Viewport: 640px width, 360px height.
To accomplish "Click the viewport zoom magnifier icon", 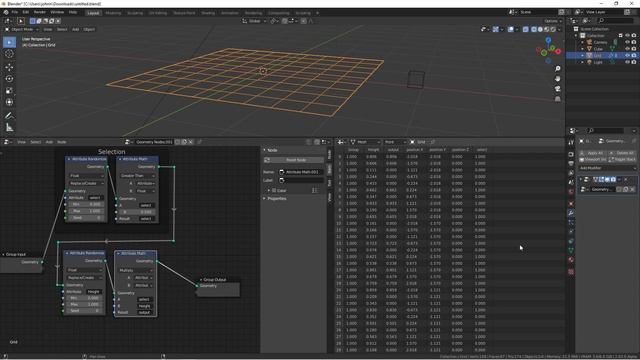I will (x=558, y=69).
